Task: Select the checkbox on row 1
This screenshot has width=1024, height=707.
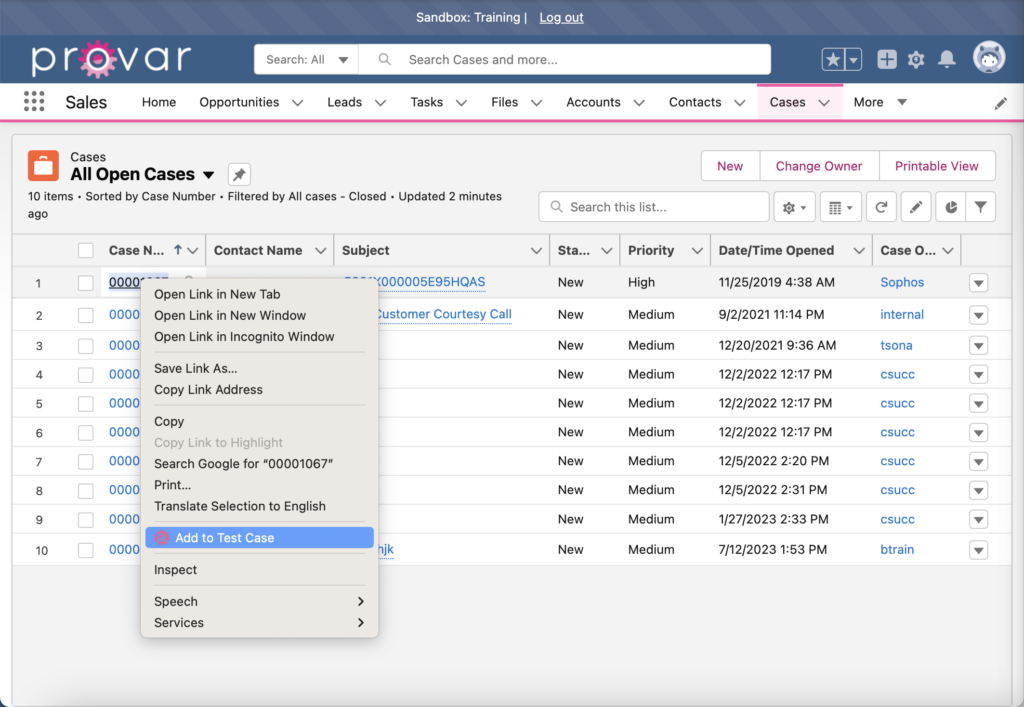Action: click(x=85, y=282)
